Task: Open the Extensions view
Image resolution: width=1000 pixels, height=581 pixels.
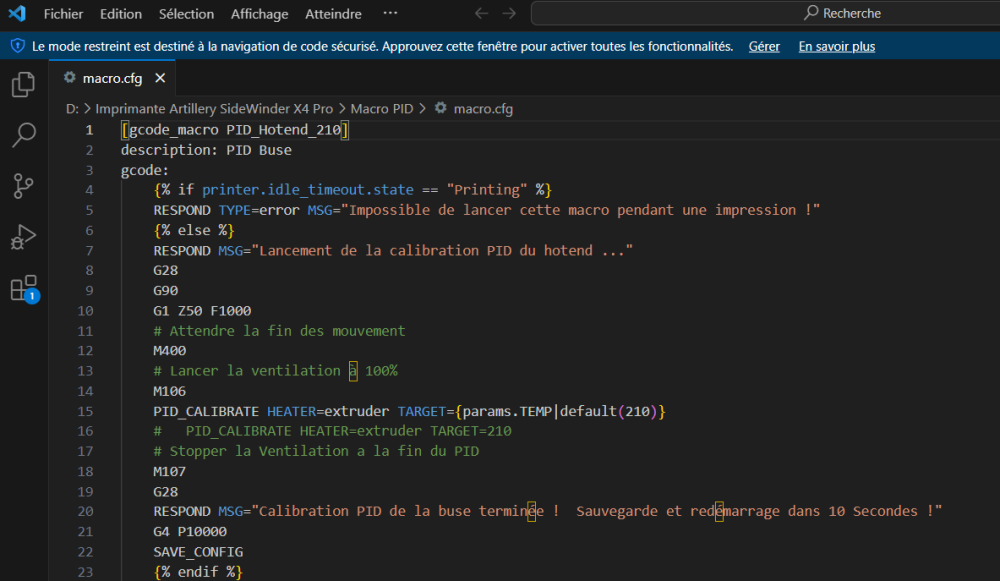Action: (x=23, y=289)
